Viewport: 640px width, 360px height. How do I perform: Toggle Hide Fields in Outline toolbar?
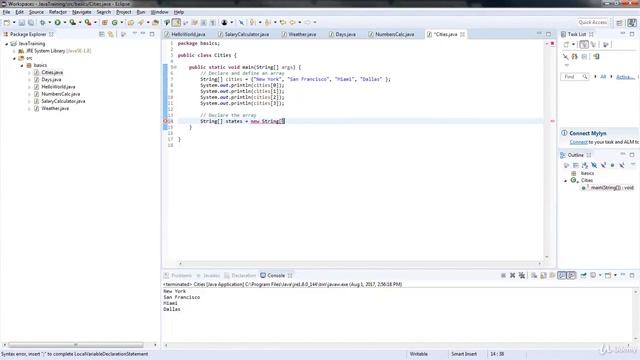[594, 165]
